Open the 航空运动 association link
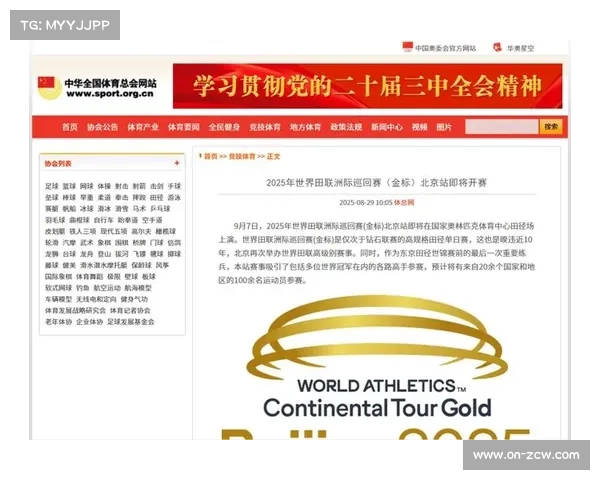 [107, 288]
